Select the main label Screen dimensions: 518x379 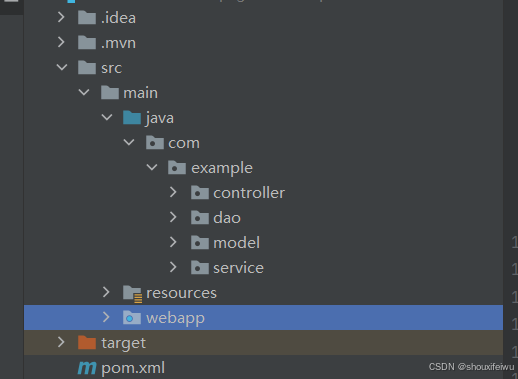(x=140, y=93)
